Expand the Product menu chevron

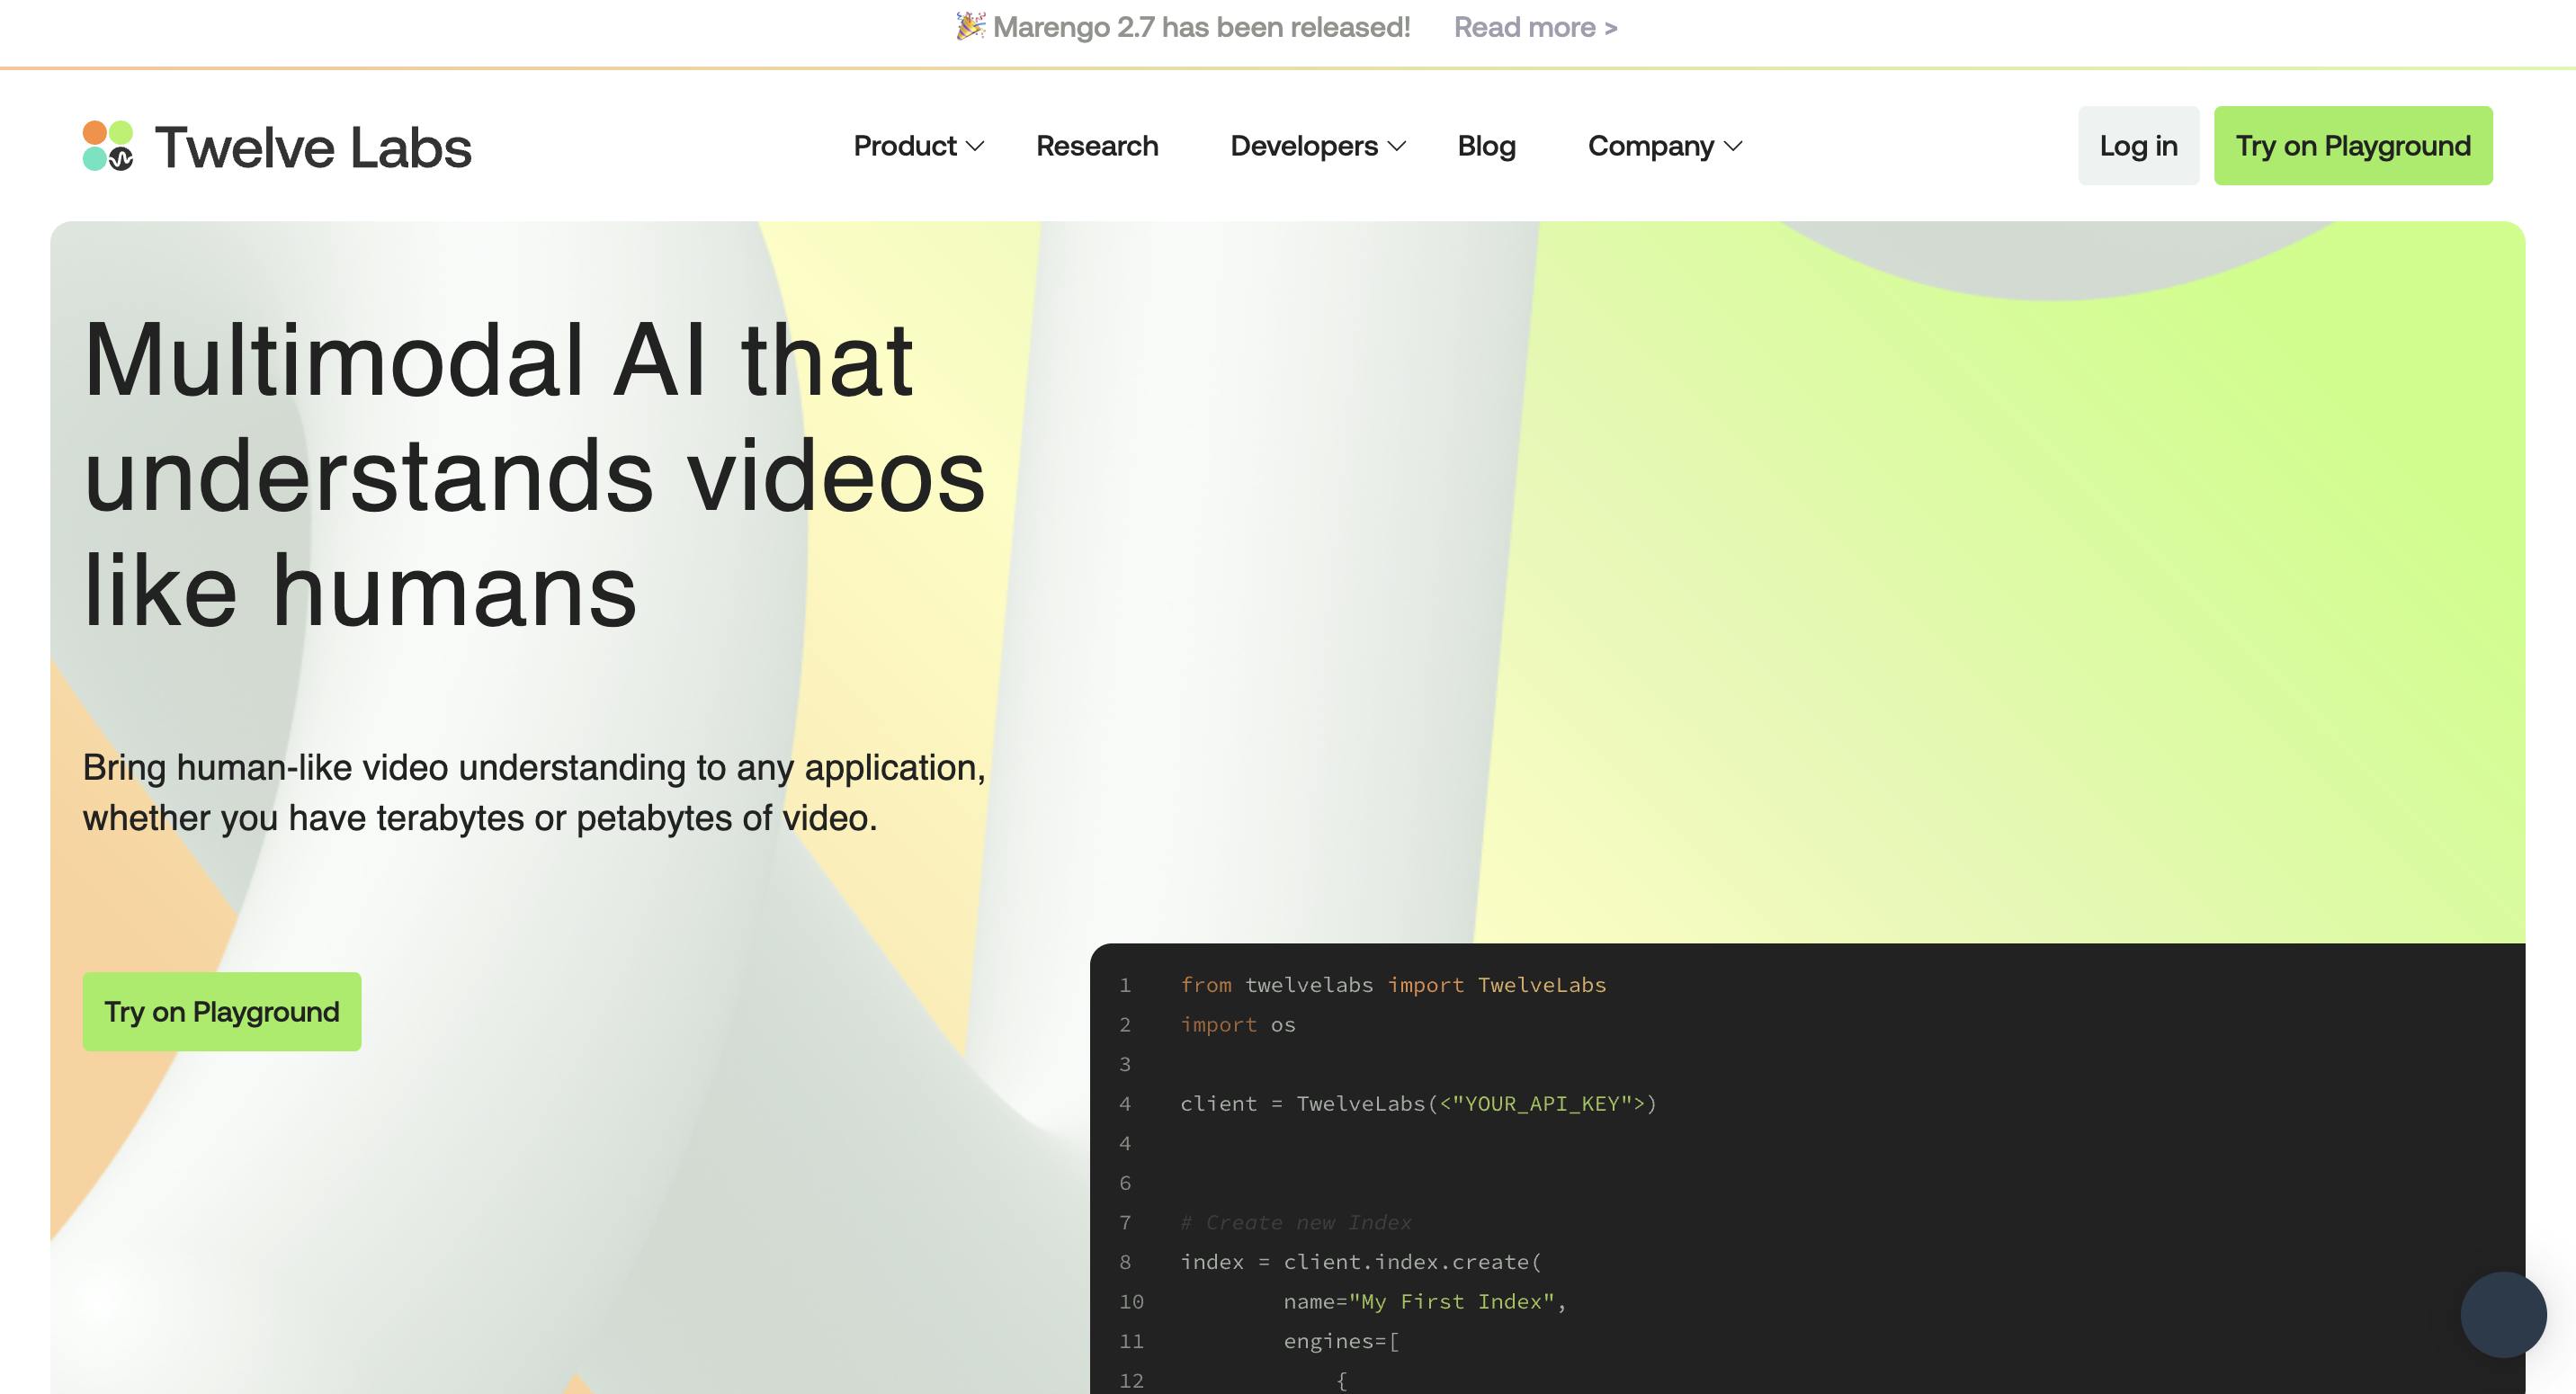(975, 146)
